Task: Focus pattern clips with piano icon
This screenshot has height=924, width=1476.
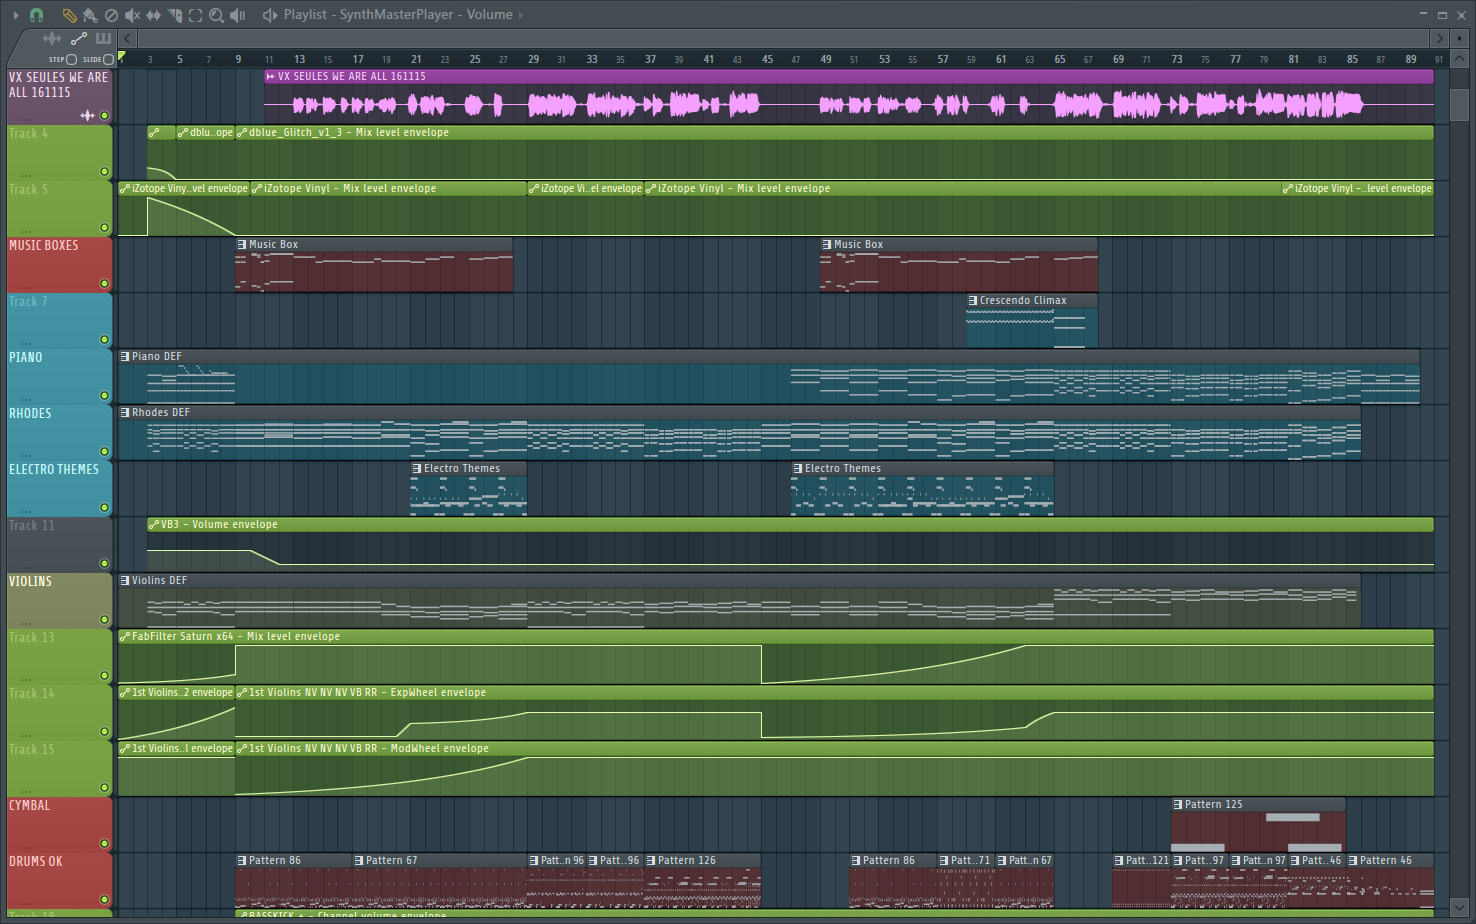Action: [x=103, y=39]
